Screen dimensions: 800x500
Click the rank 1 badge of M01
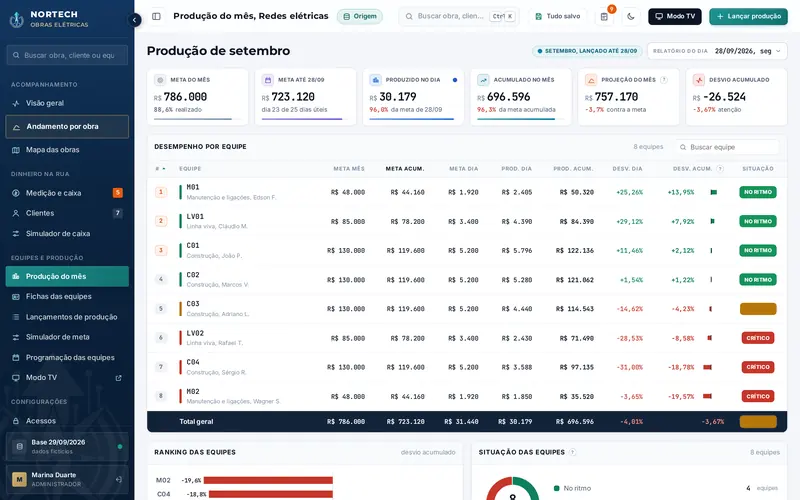(x=161, y=192)
